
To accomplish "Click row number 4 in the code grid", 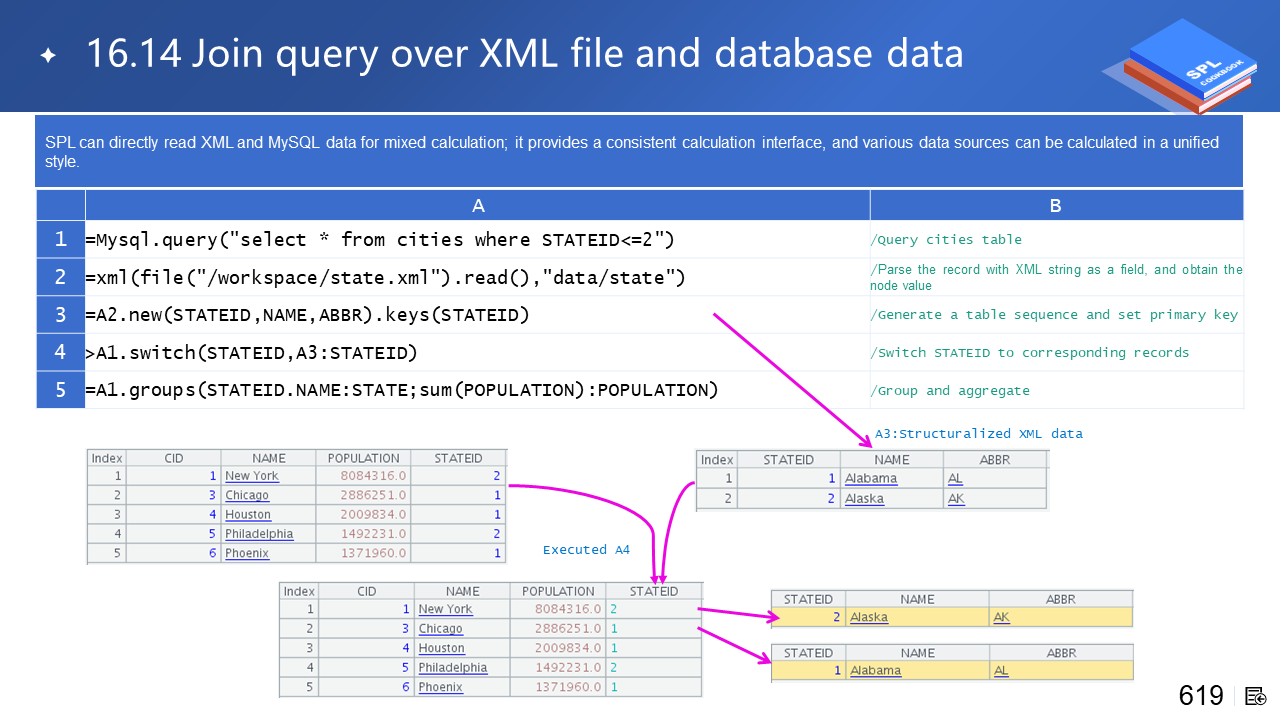I will coord(61,353).
